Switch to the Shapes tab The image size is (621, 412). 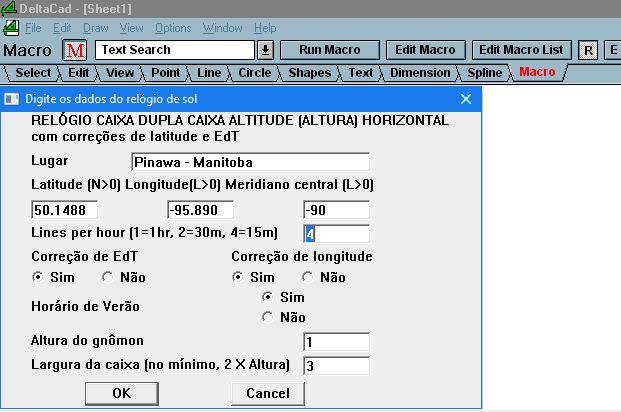point(309,73)
